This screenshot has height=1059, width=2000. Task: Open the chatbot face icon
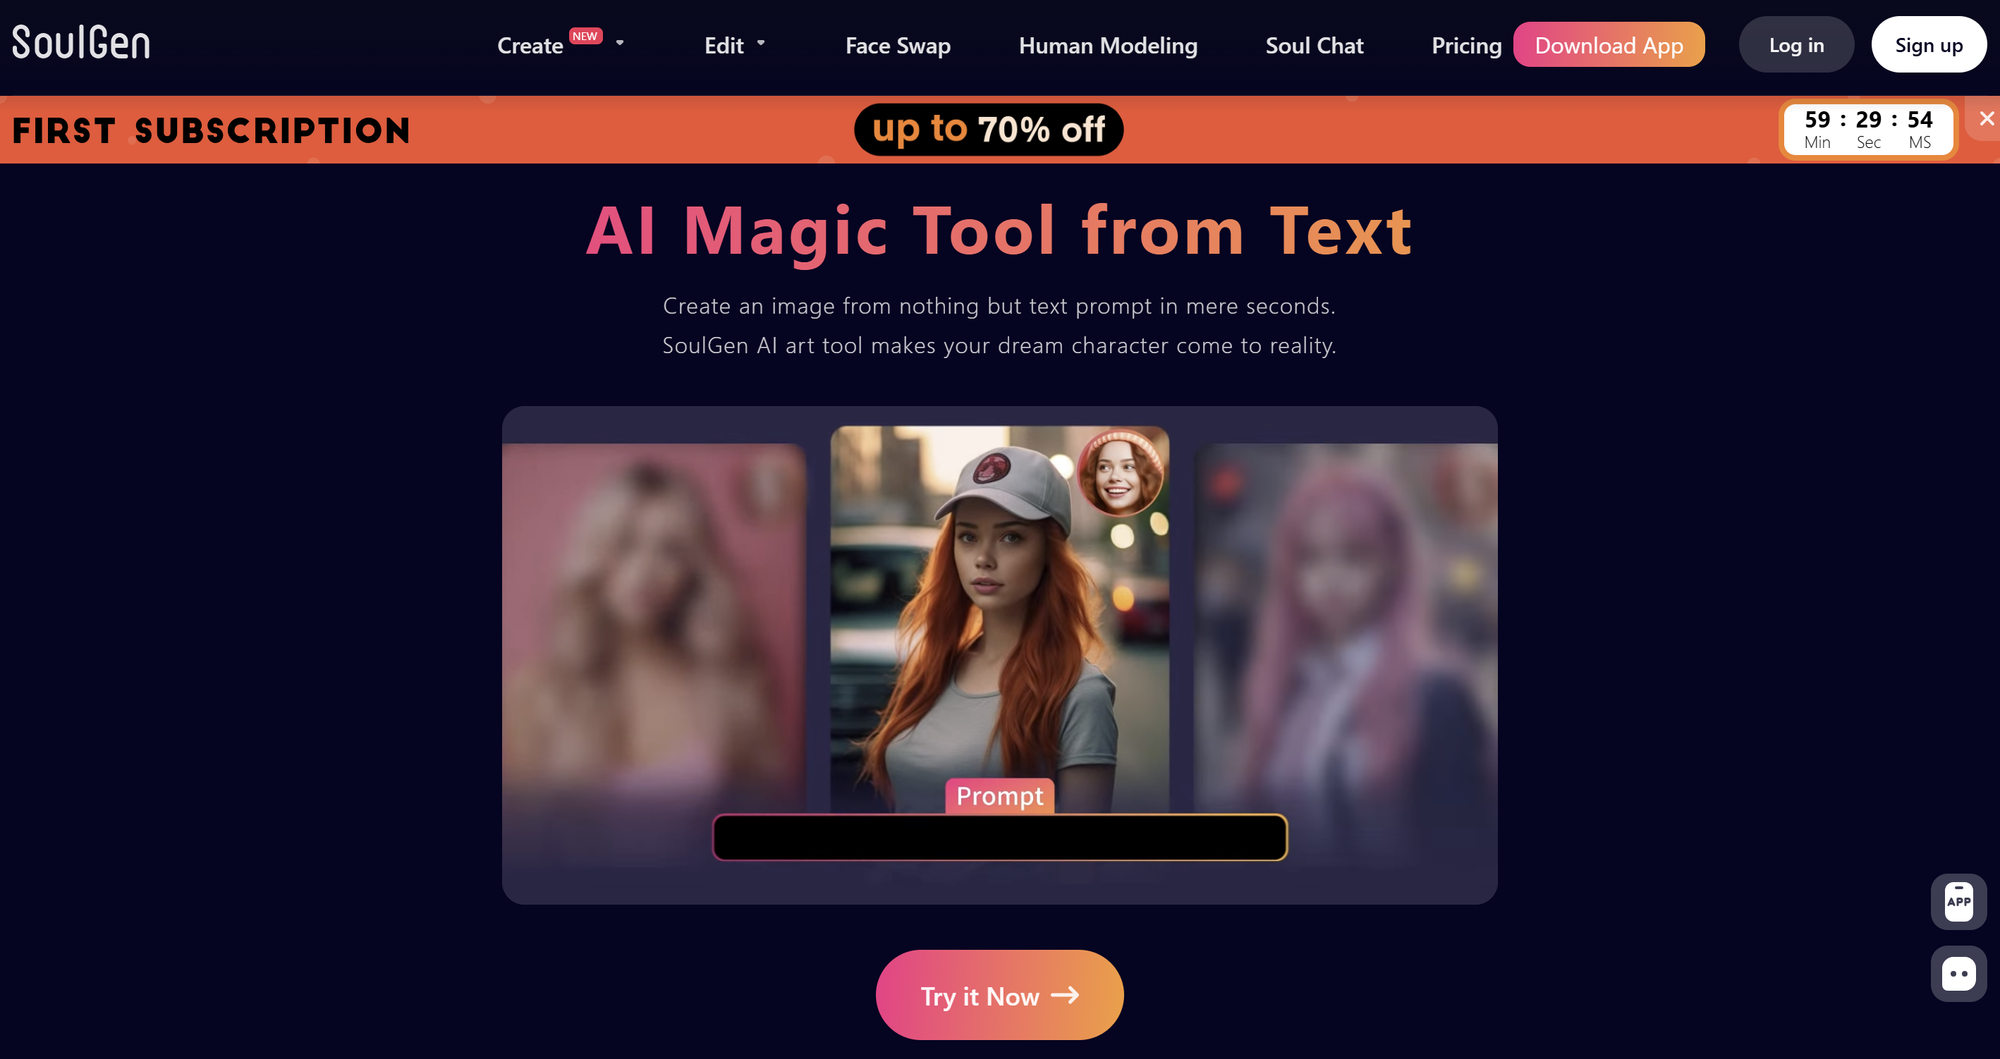[x=1958, y=974]
